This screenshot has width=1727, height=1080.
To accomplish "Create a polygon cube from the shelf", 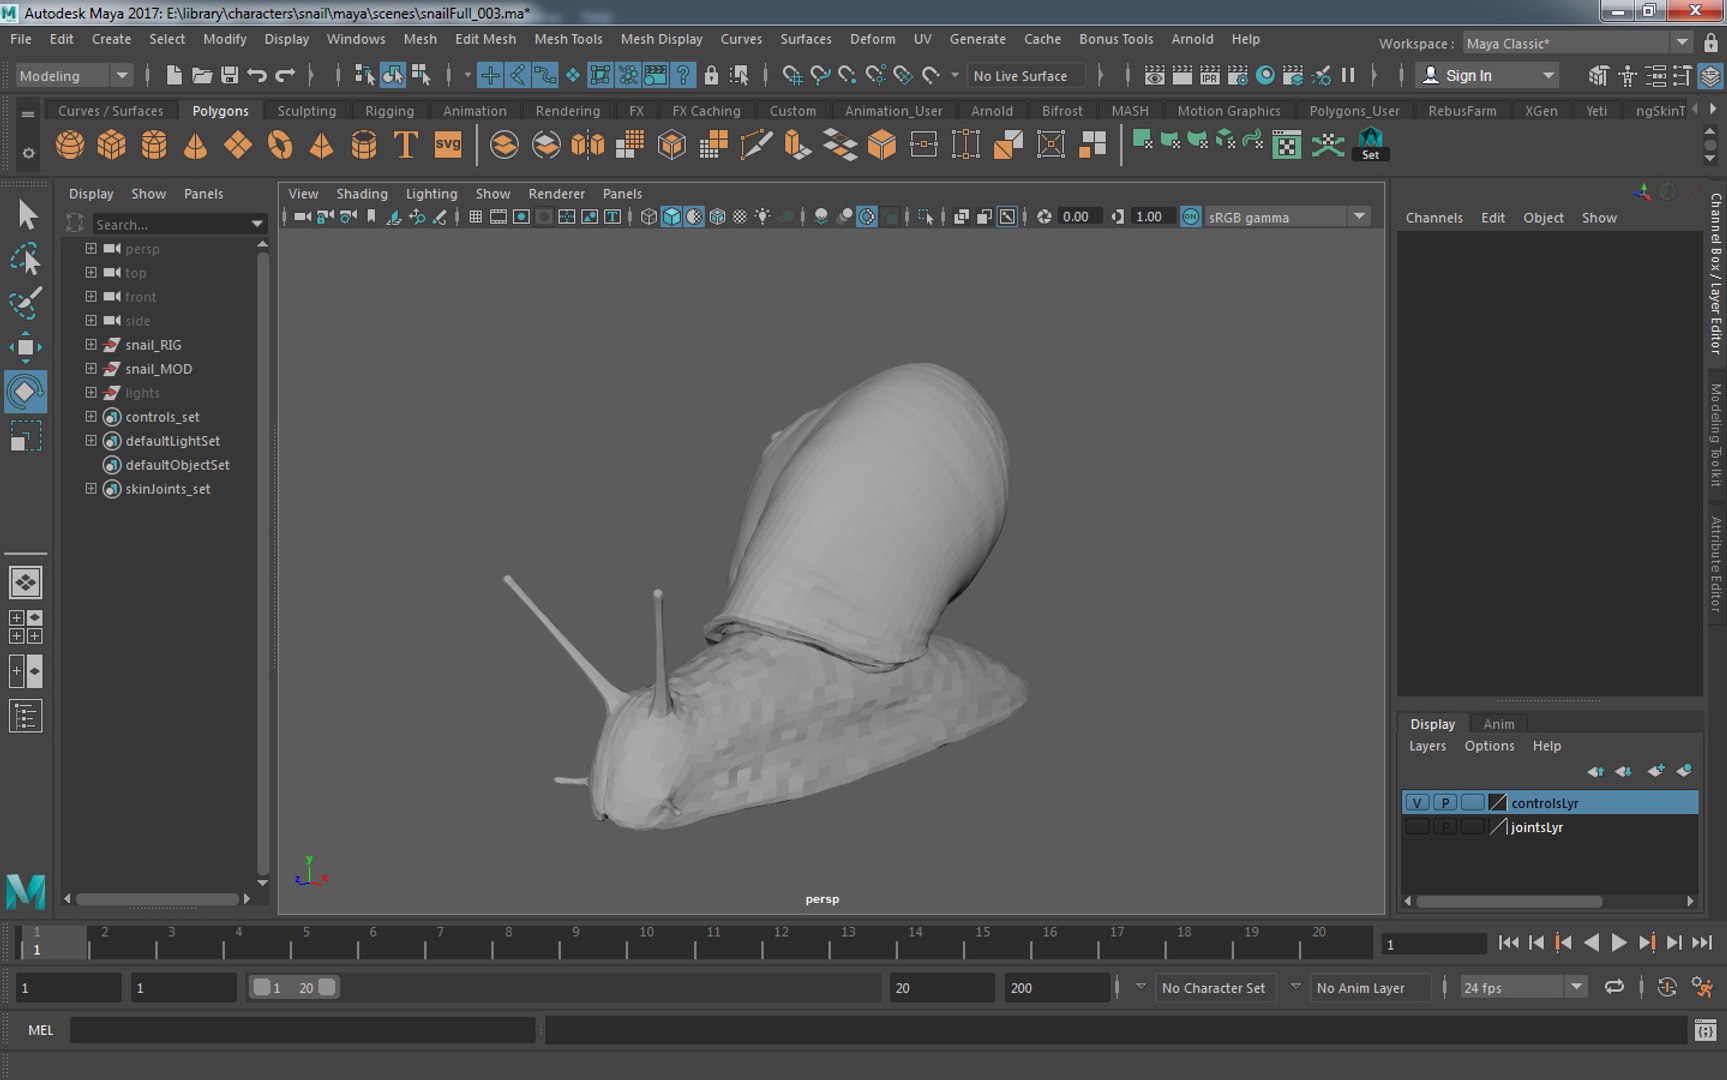I will (x=111, y=145).
